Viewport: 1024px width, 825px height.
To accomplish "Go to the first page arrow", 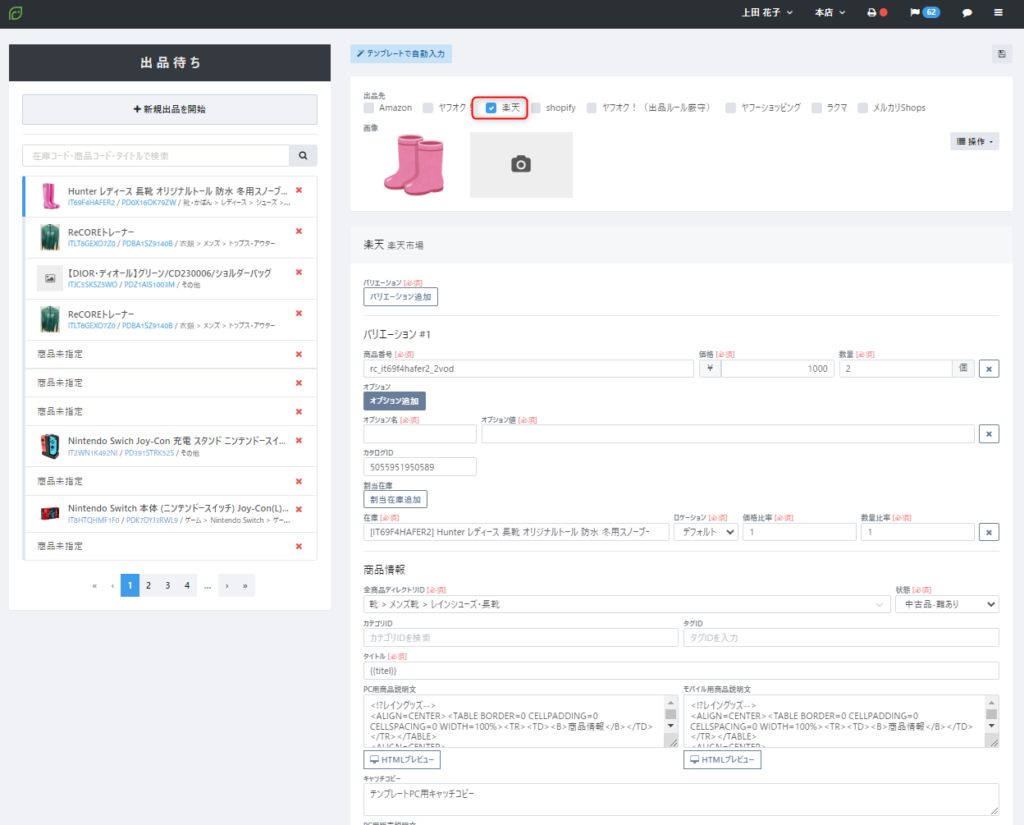I will [94, 586].
